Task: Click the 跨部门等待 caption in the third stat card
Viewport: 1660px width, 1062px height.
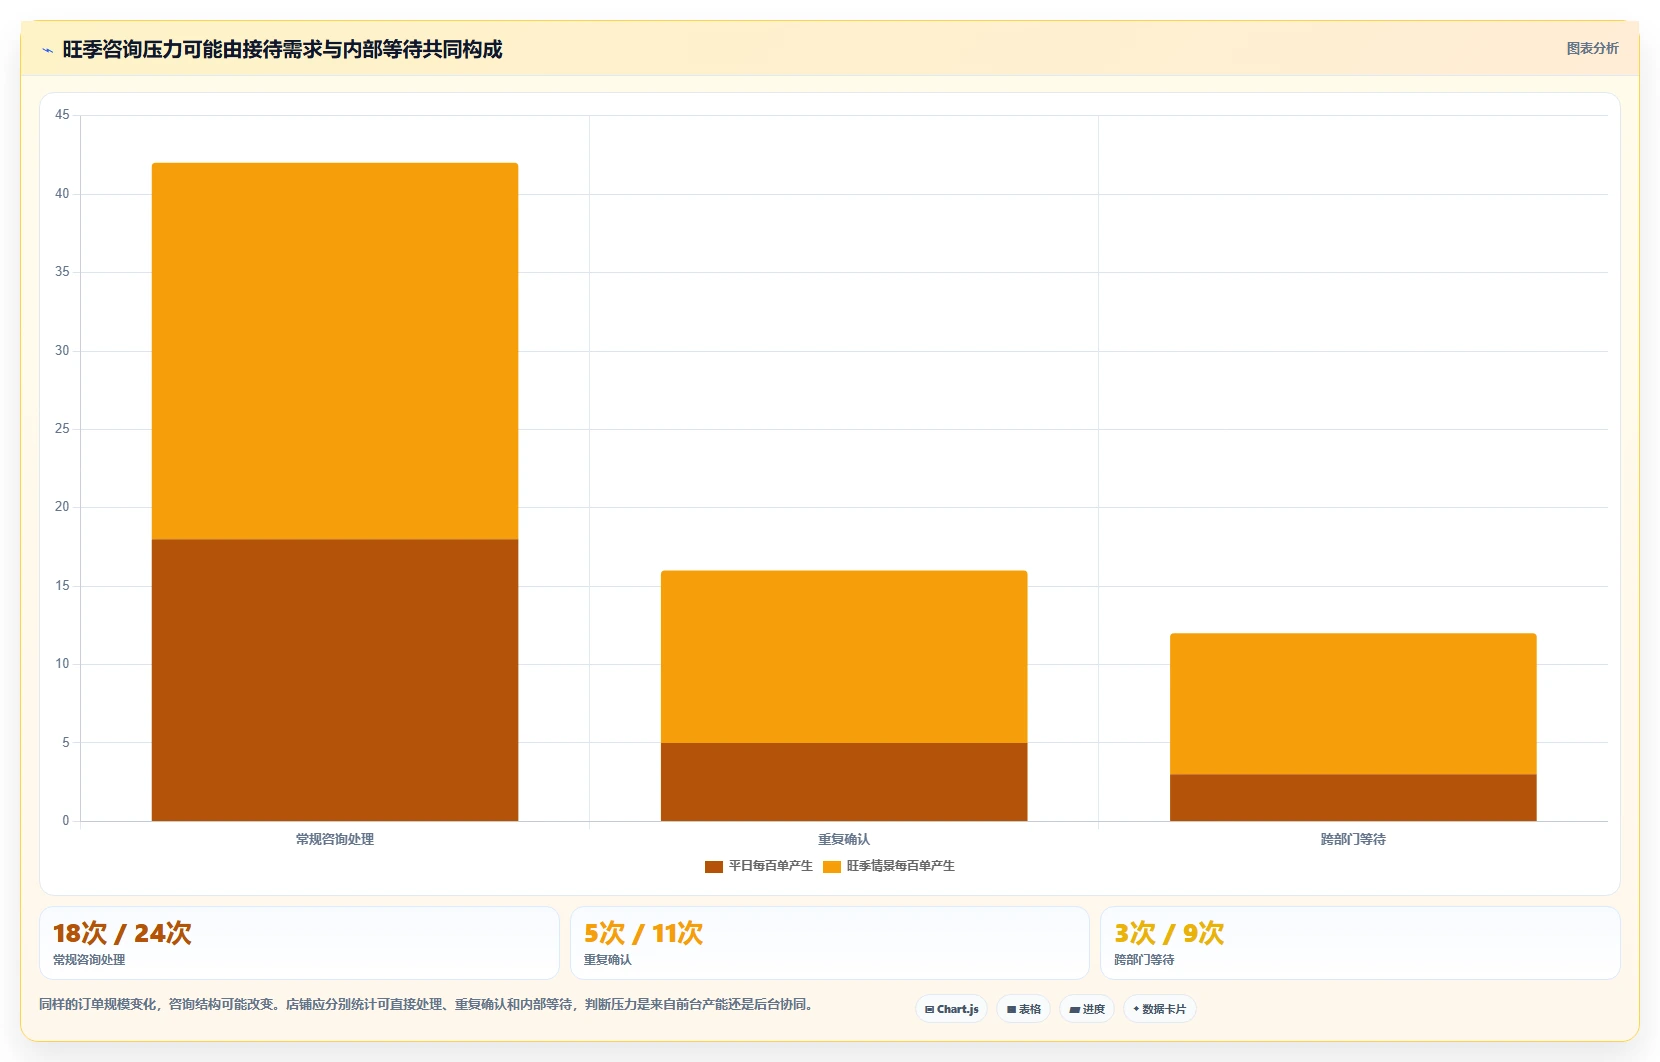Action: click(x=1144, y=960)
